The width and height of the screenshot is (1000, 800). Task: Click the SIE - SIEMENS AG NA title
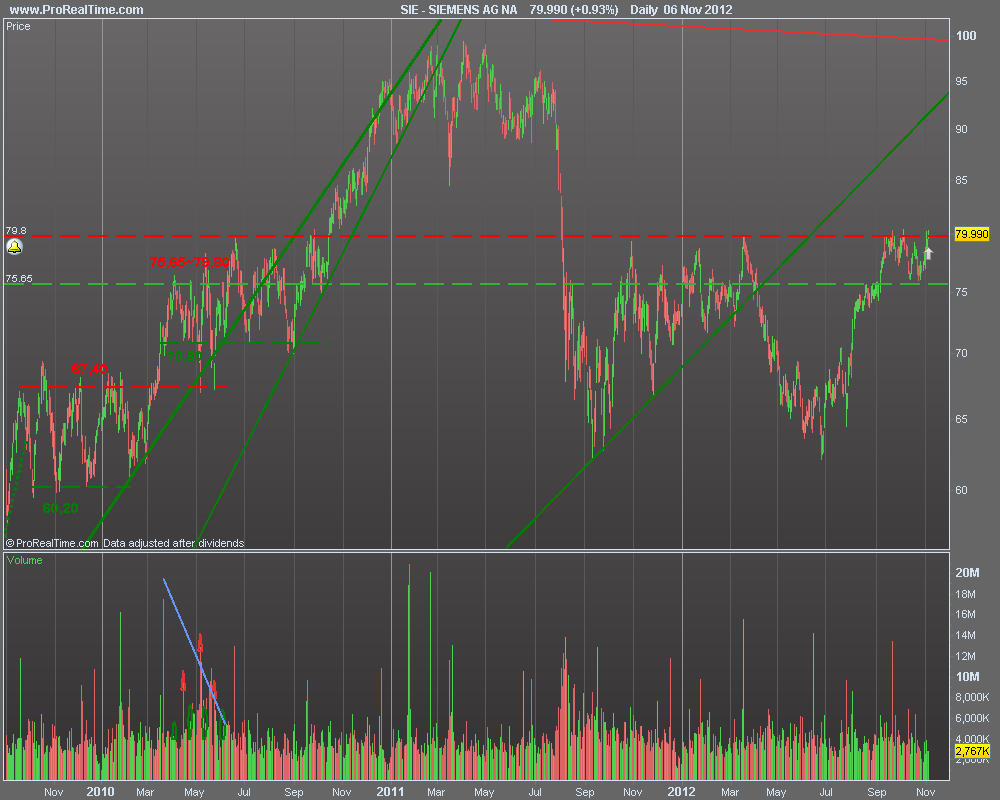click(459, 10)
